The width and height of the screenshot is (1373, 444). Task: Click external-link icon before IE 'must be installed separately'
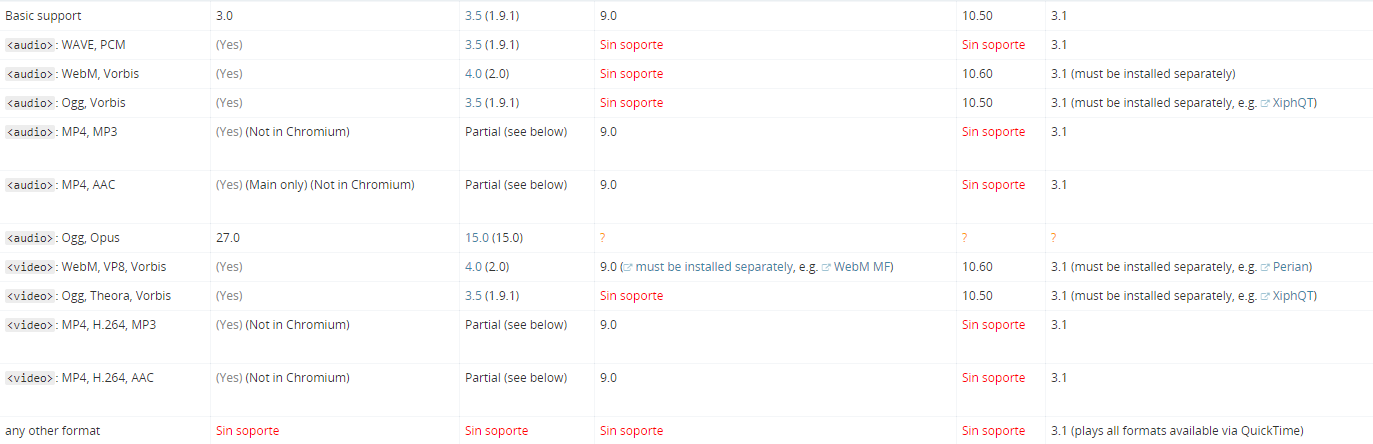[x=626, y=267]
